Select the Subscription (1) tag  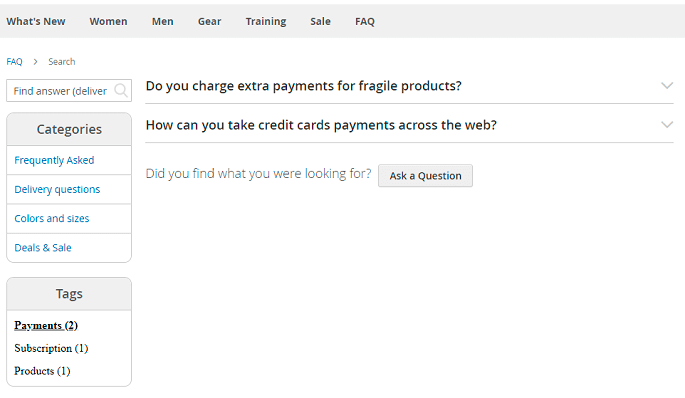(51, 348)
